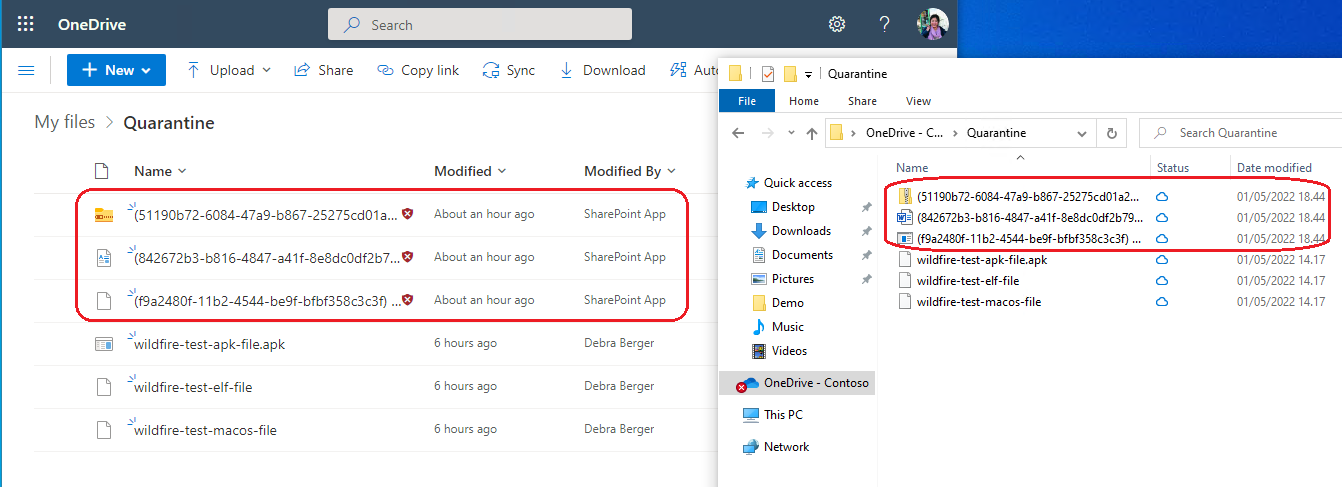Click the help question mark icon
The height and width of the screenshot is (487, 1342).
(x=884, y=24)
